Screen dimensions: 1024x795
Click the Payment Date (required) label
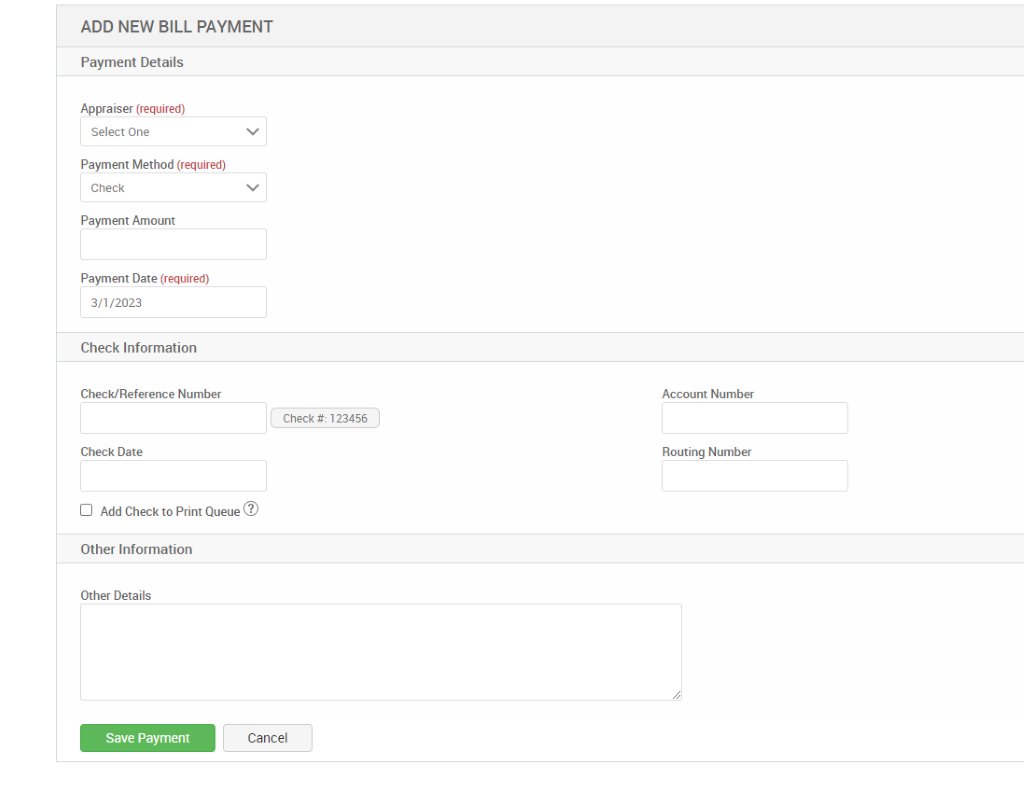tap(145, 278)
